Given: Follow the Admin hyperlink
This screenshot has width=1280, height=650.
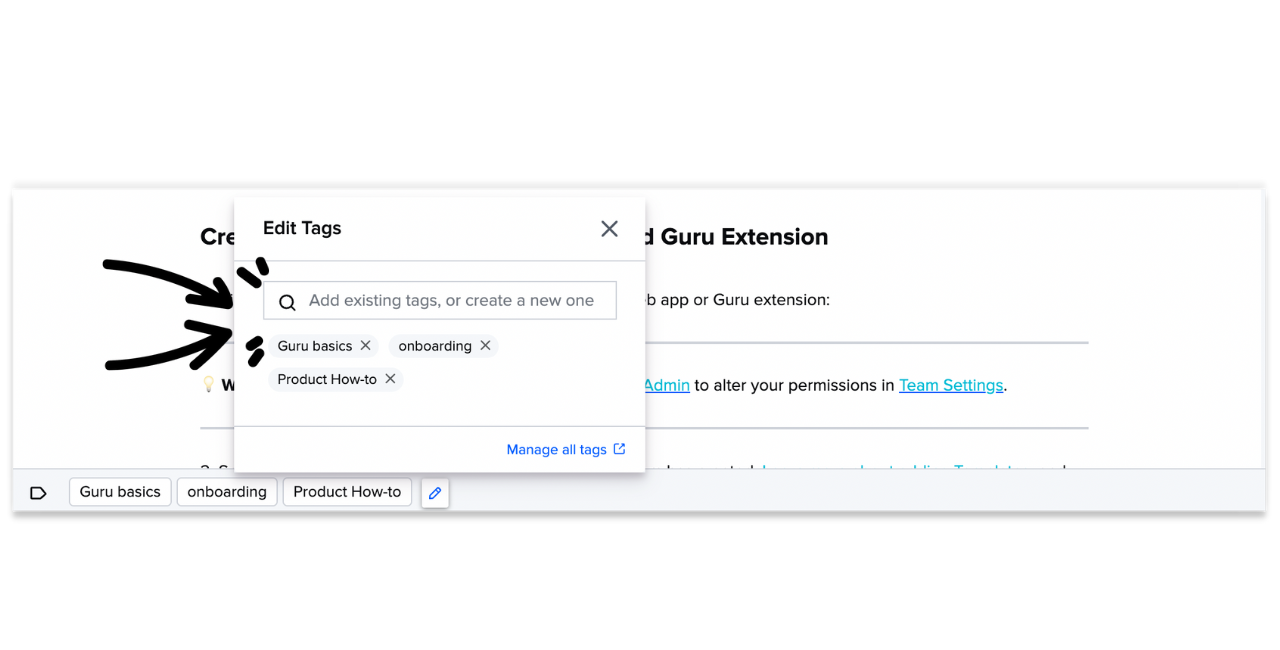Looking at the screenshot, I should tap(666, 385).
